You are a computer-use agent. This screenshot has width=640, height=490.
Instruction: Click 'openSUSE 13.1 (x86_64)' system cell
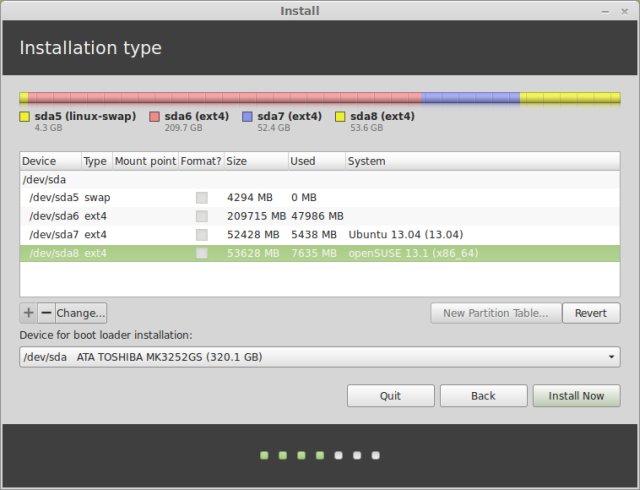tap(413, 253)
